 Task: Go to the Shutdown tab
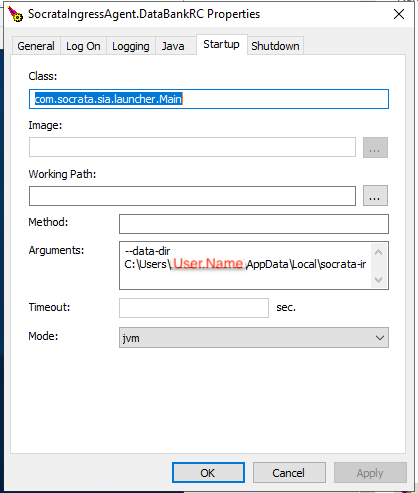(275, 46)
